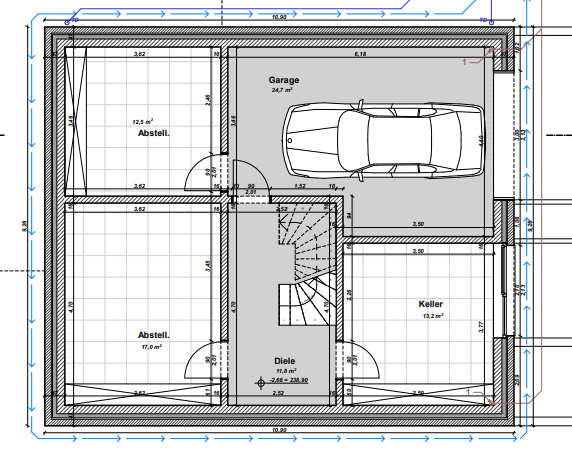This screenshot has width=572, height=453.
Task: Click the spiral staircase drawing
Action: click(x=308, y=264)
